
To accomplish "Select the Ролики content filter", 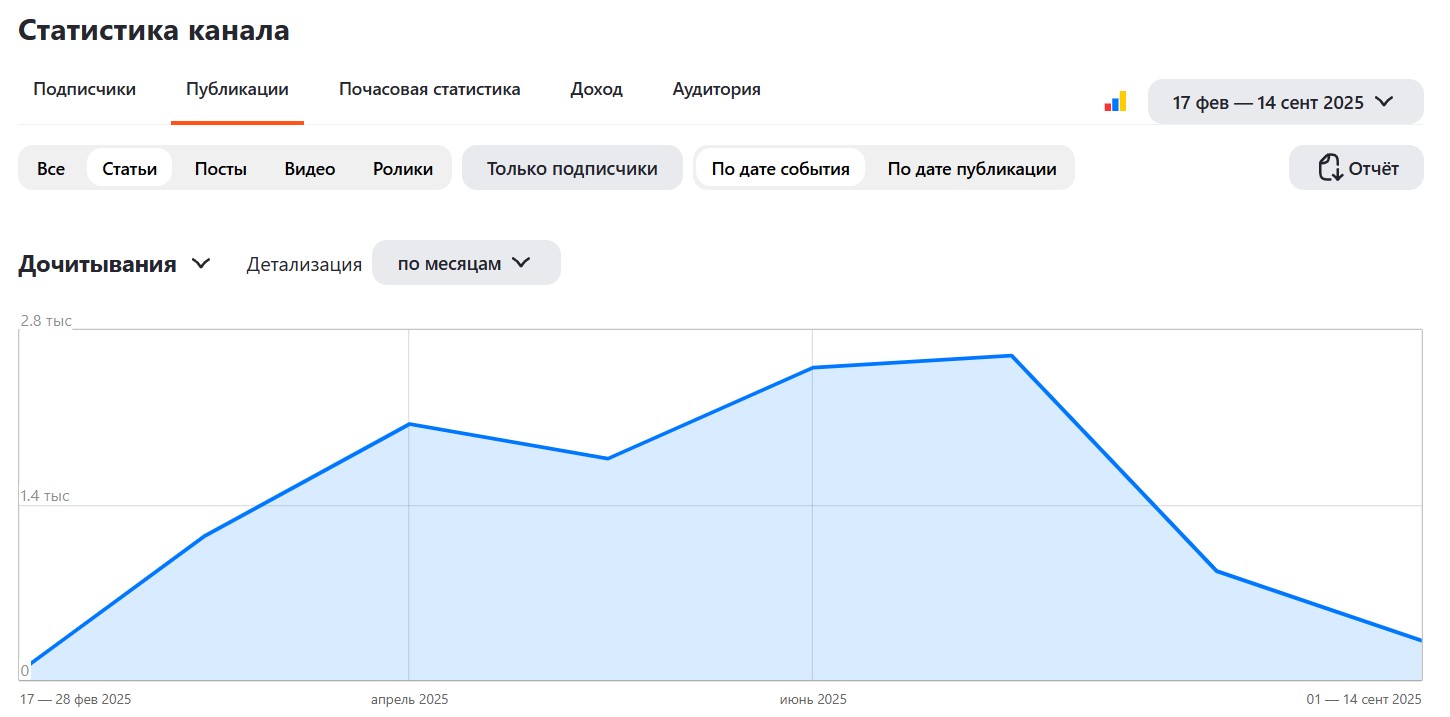I will (x=403, y=168).
